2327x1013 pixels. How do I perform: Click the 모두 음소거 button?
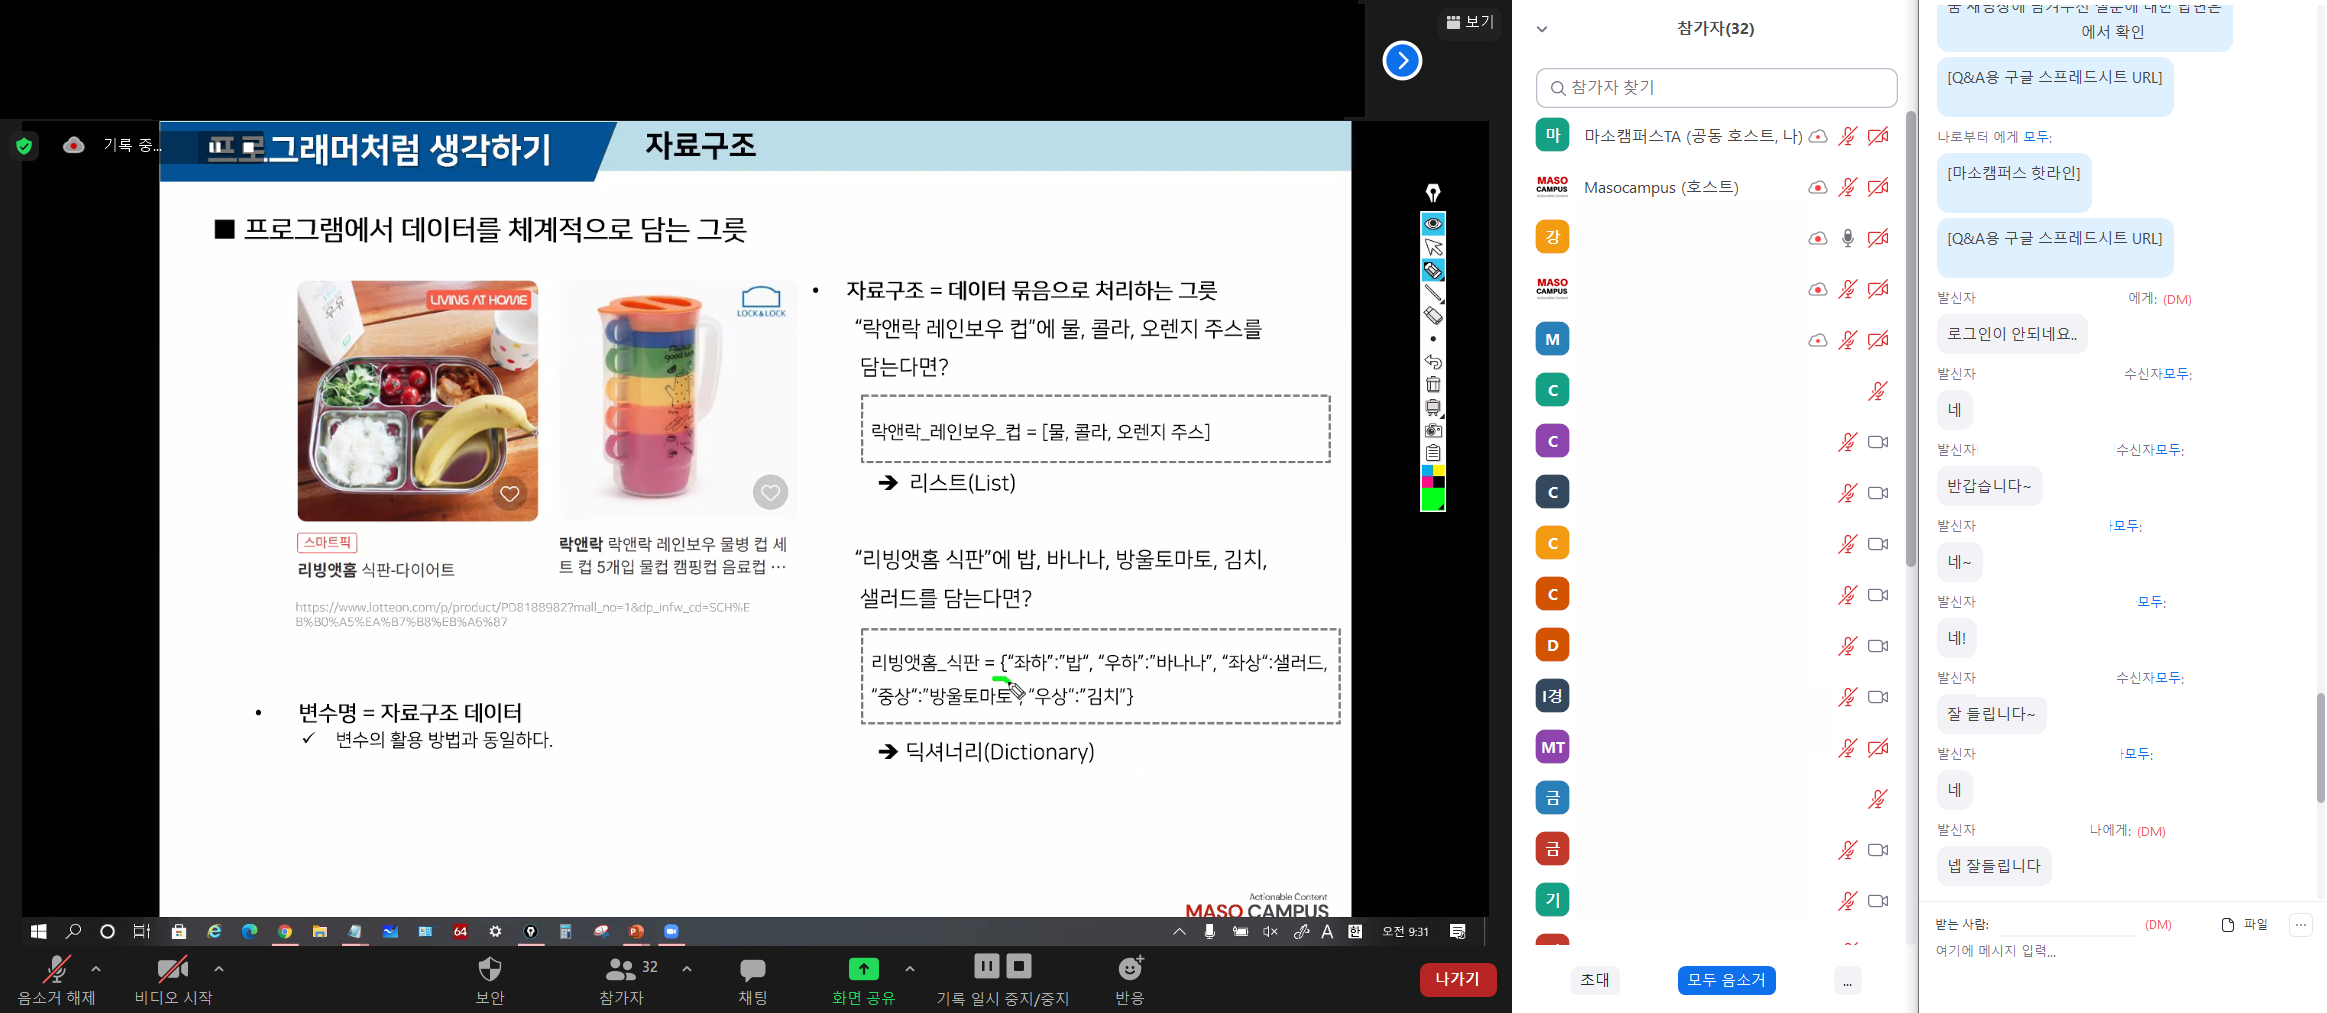tap(1726, 980)
